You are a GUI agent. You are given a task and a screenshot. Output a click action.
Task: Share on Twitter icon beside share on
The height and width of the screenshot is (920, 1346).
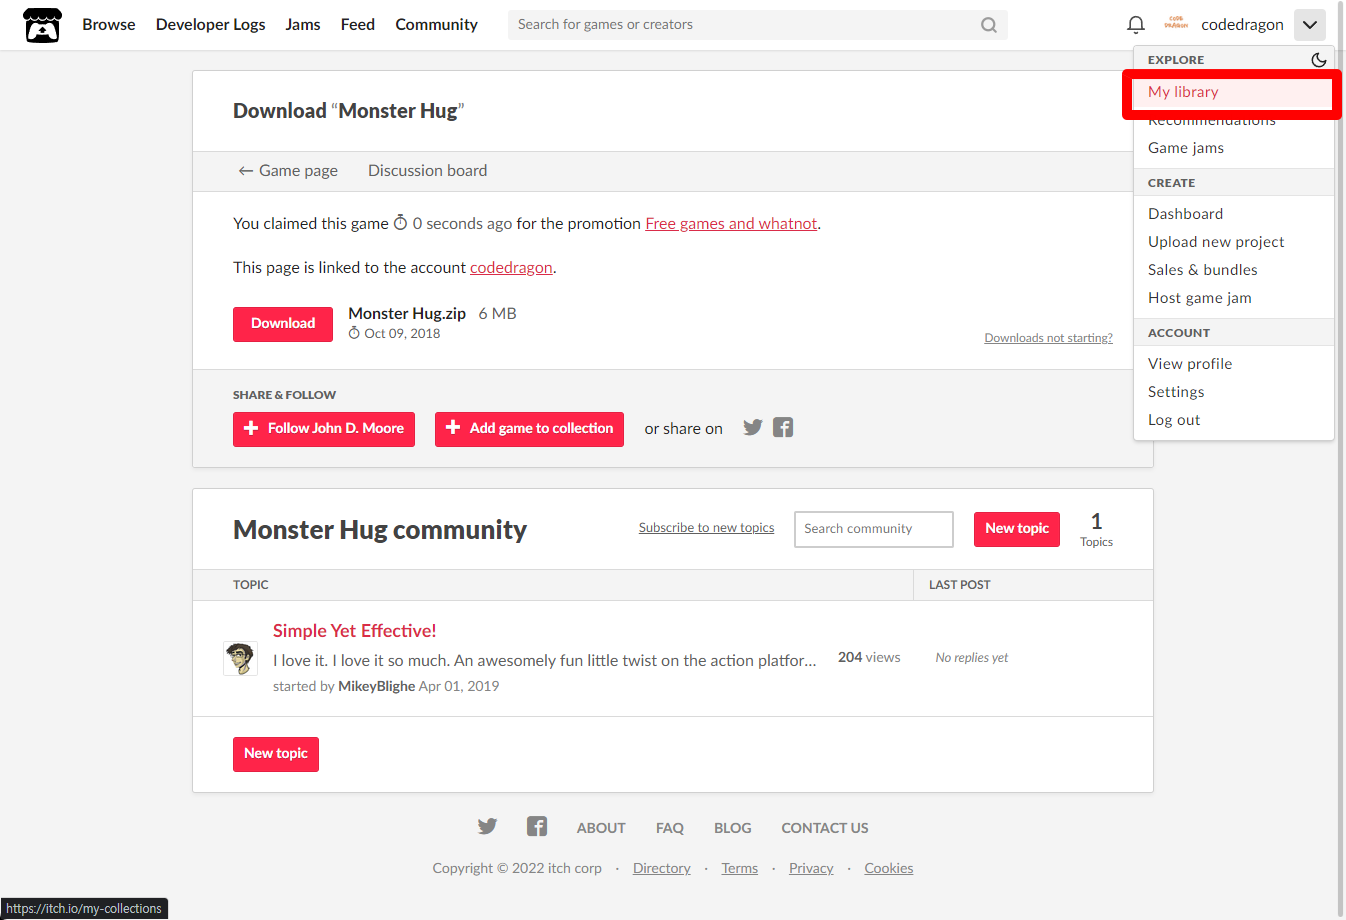(x=753, y=428)
